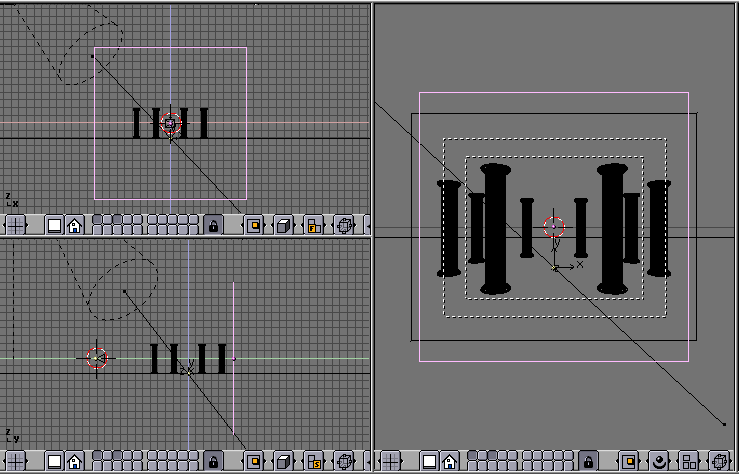Select the tallest left column in camera view

tap(495, 228)
